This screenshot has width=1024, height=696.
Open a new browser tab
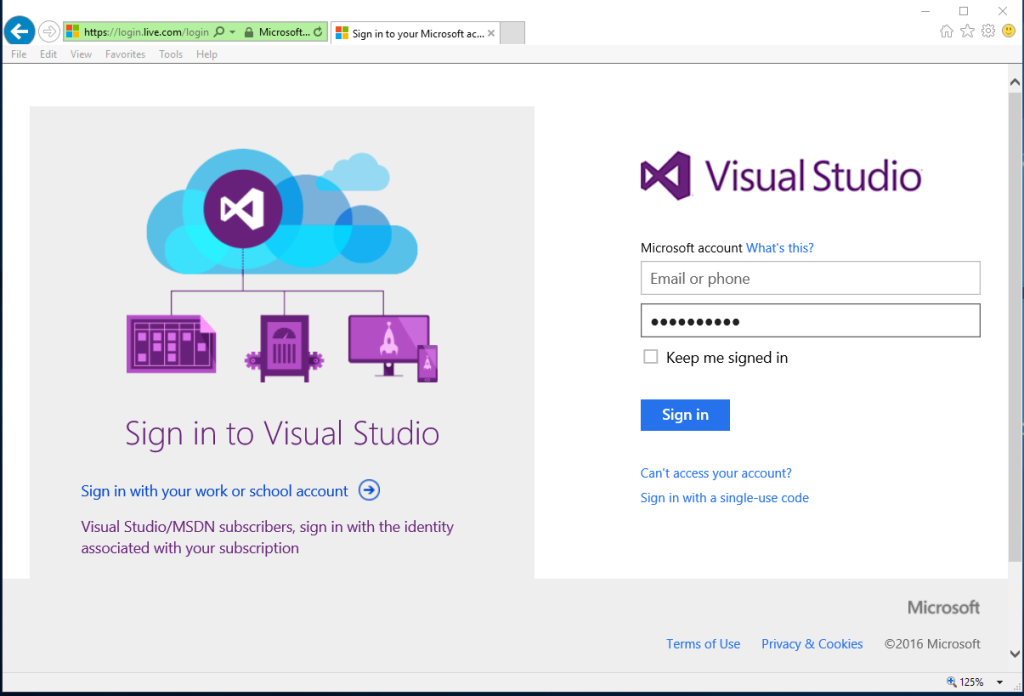(511, 32)
